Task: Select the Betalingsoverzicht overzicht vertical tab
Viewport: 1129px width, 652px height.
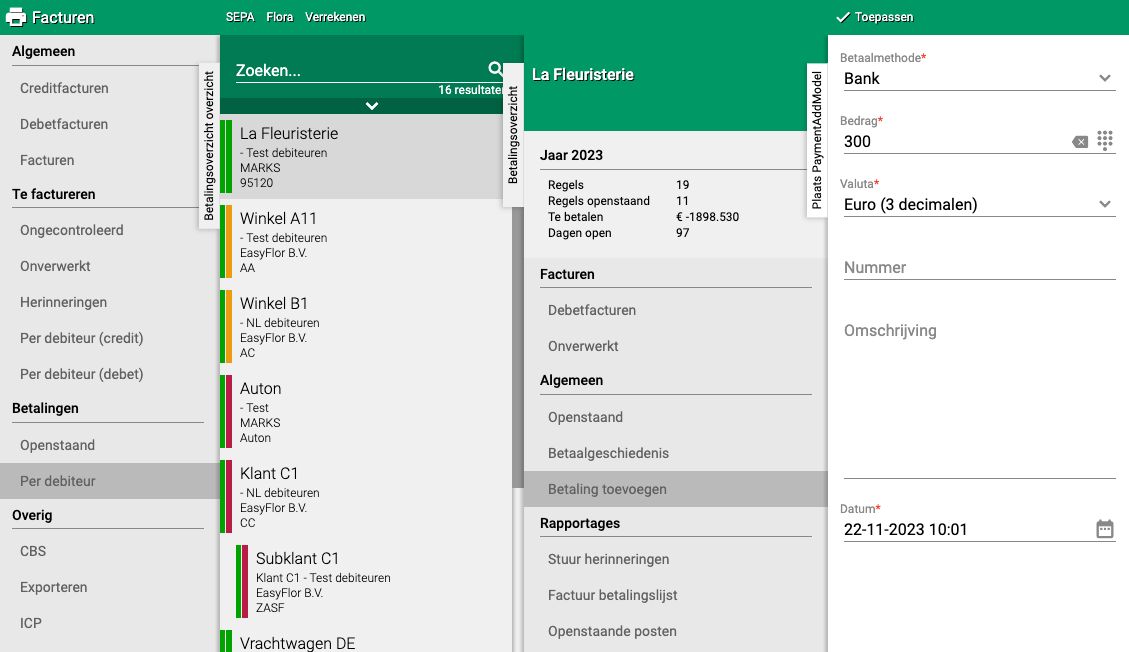Action: pos(209,145)
